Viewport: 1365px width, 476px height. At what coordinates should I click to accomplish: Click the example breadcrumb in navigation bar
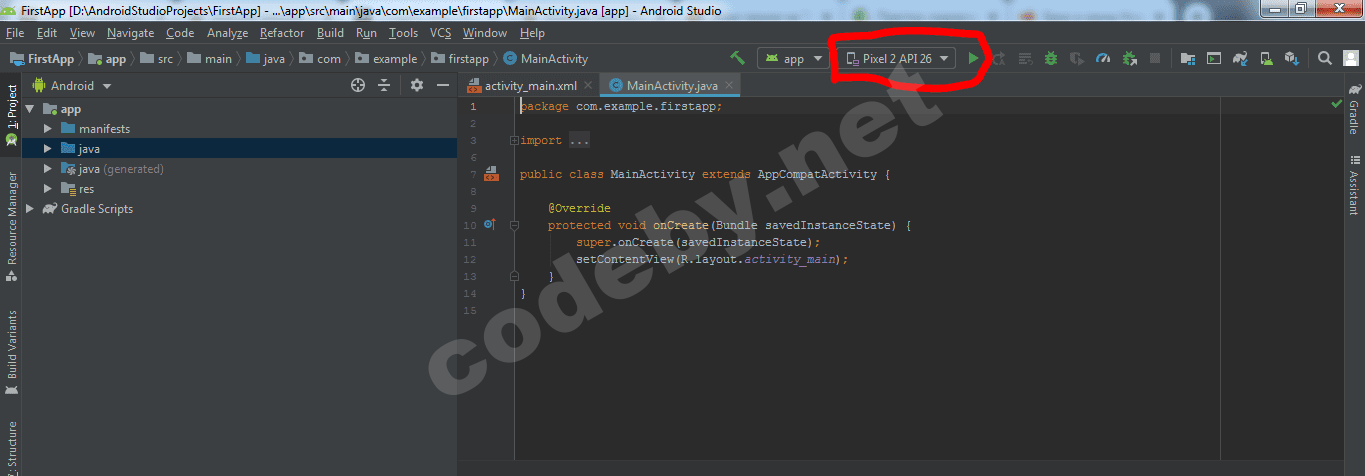[x=386, y=59]
